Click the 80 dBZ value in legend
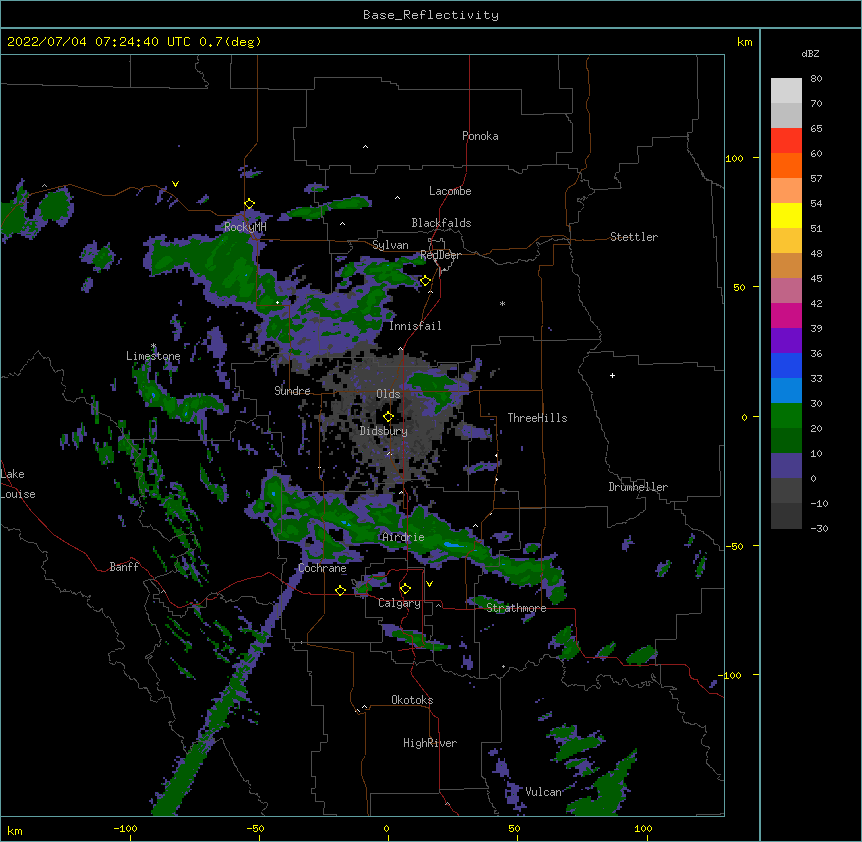 pyautogui.click(x=816, y=79)
